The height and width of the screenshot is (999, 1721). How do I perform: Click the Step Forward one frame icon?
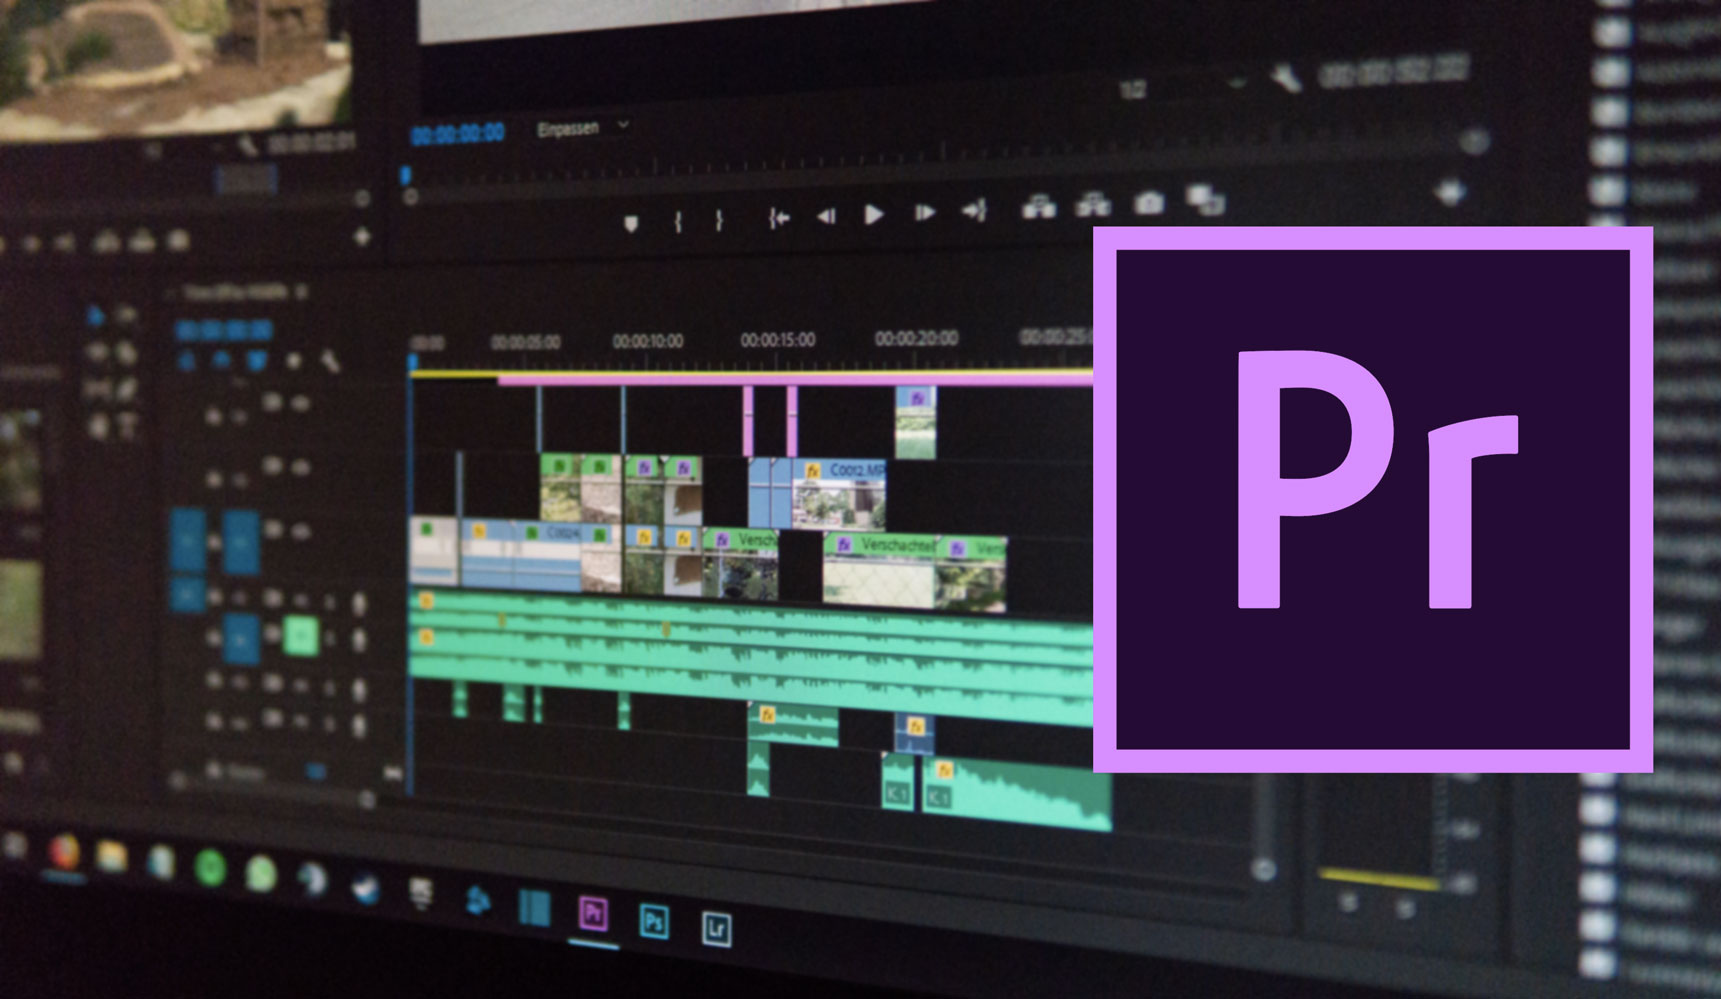pyautogui.click(x=925, y=212)
